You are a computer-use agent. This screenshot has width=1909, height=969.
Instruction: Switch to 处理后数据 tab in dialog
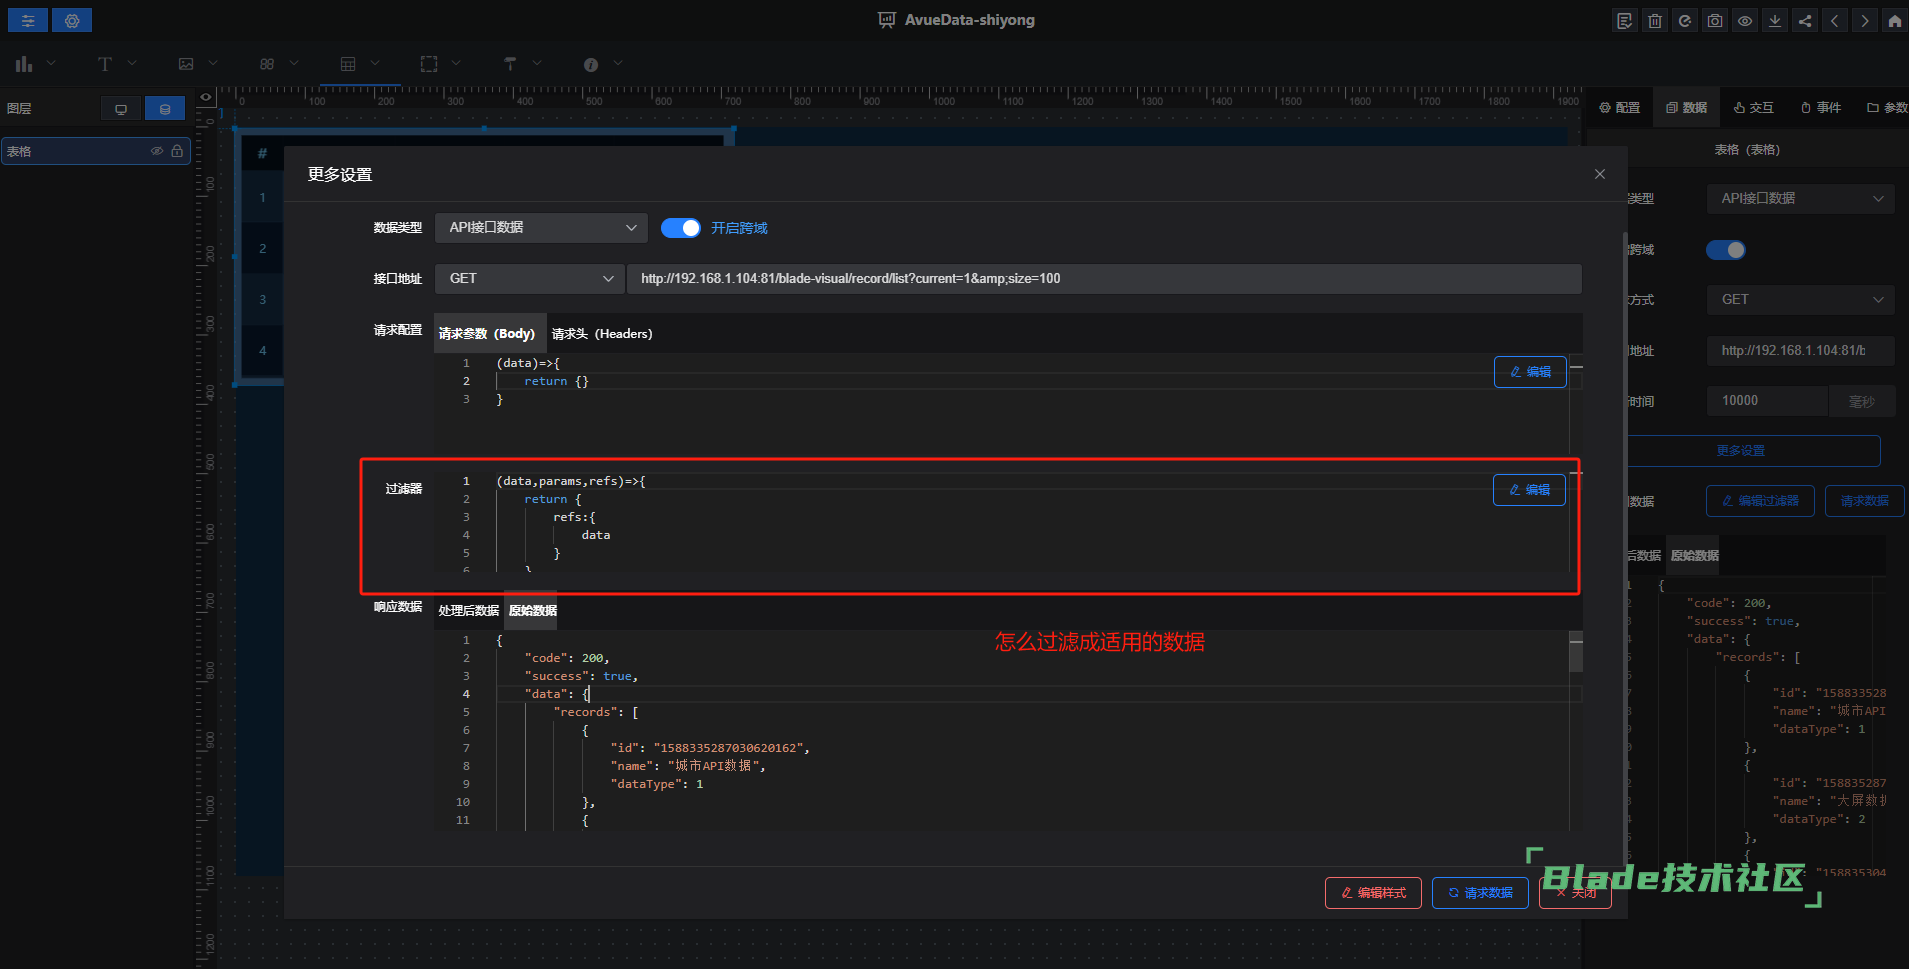468,611
